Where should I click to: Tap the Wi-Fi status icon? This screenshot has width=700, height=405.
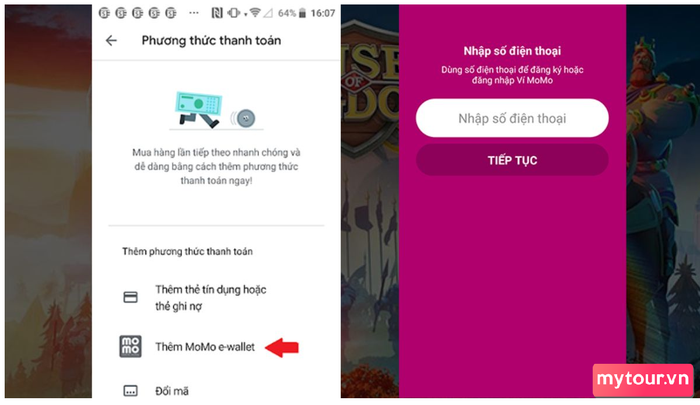255,13
